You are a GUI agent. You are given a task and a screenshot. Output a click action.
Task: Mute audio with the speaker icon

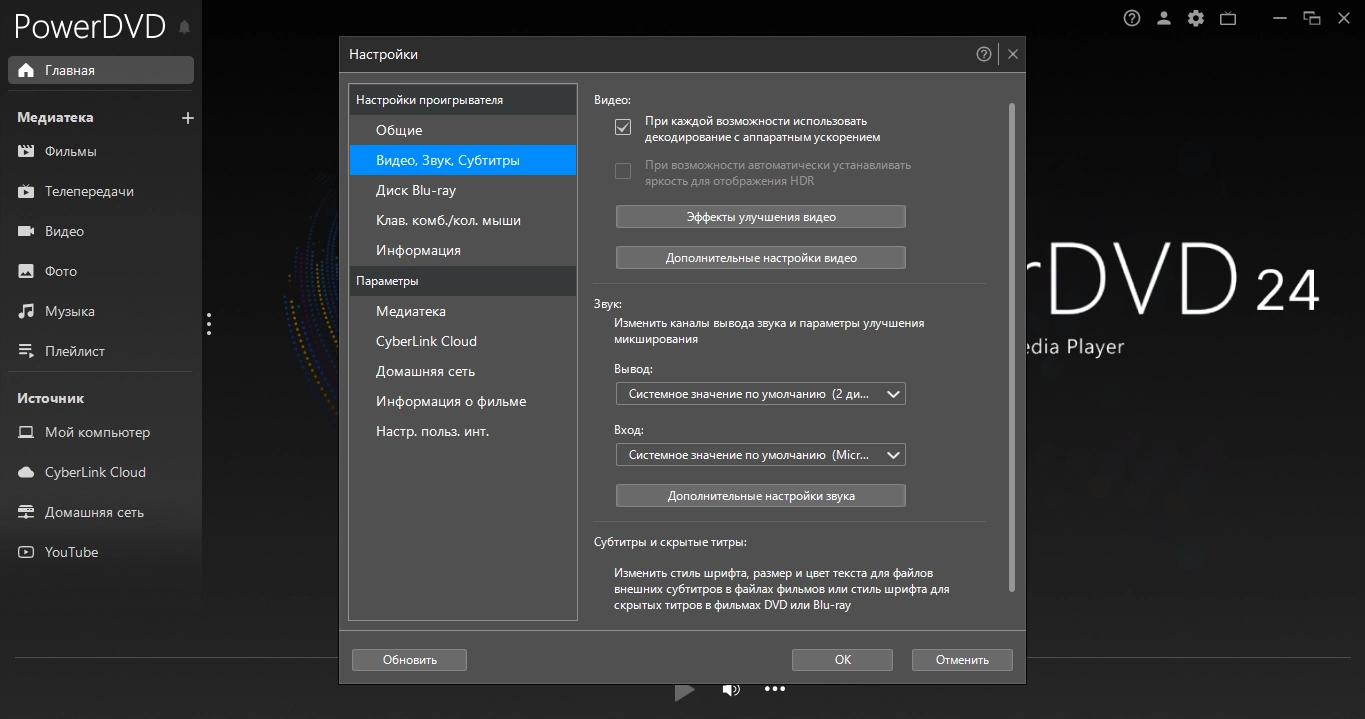[x=731, y=689]
